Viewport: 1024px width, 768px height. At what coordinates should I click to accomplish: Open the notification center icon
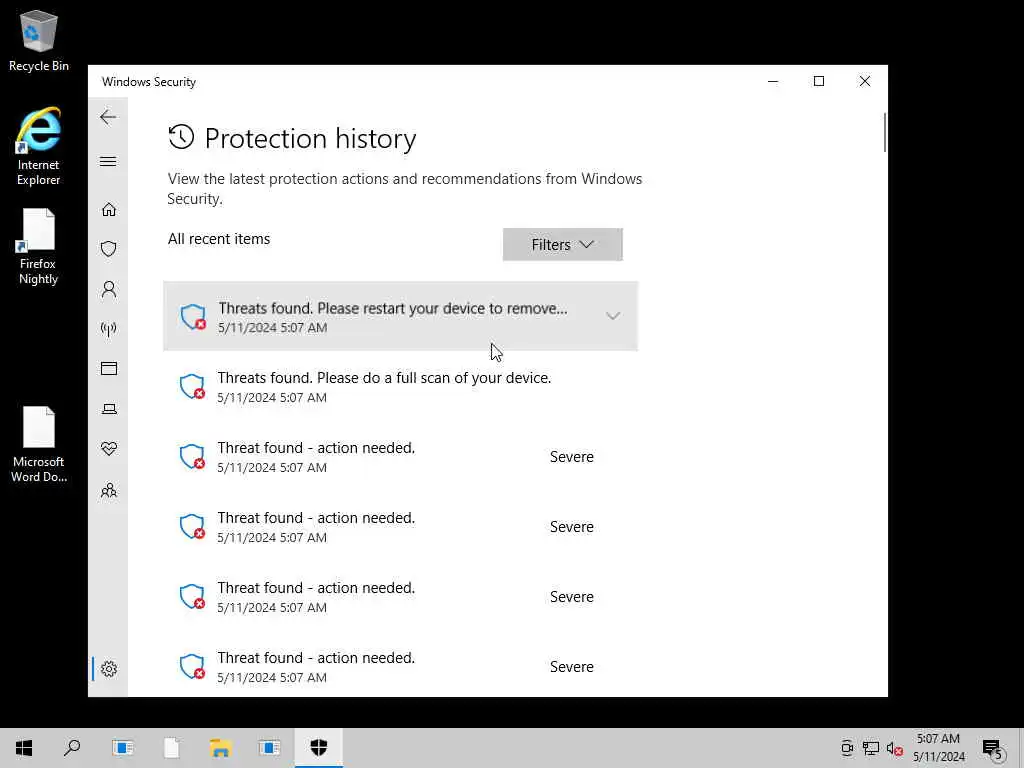click(x=992, y=748)
